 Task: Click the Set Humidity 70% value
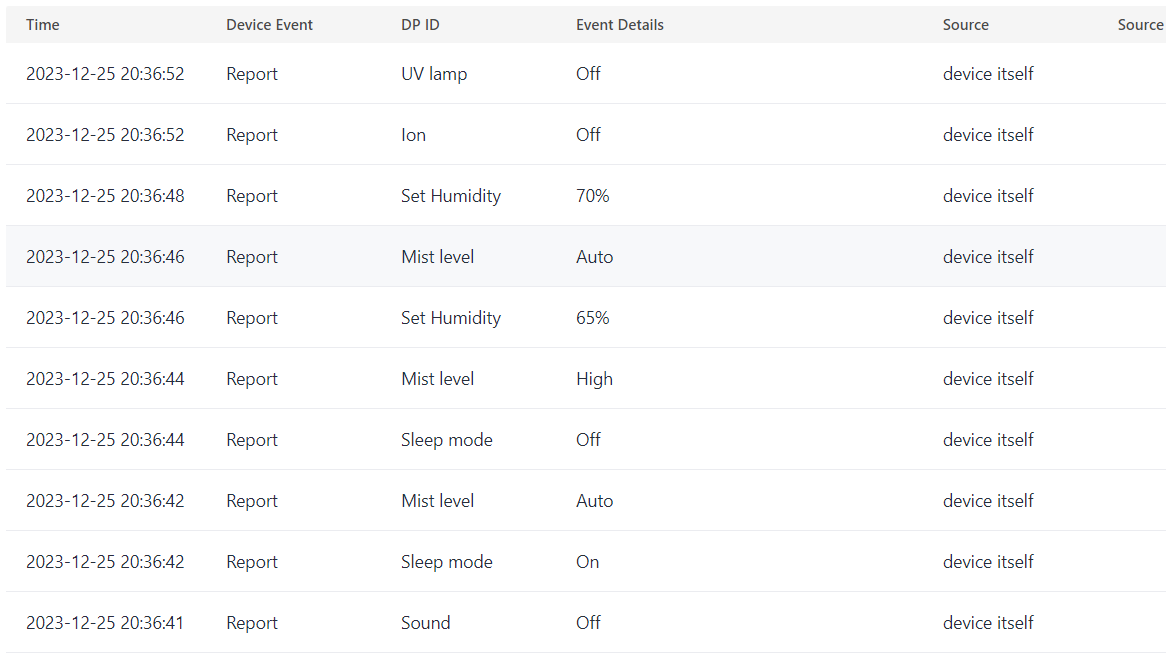point(593,196)
